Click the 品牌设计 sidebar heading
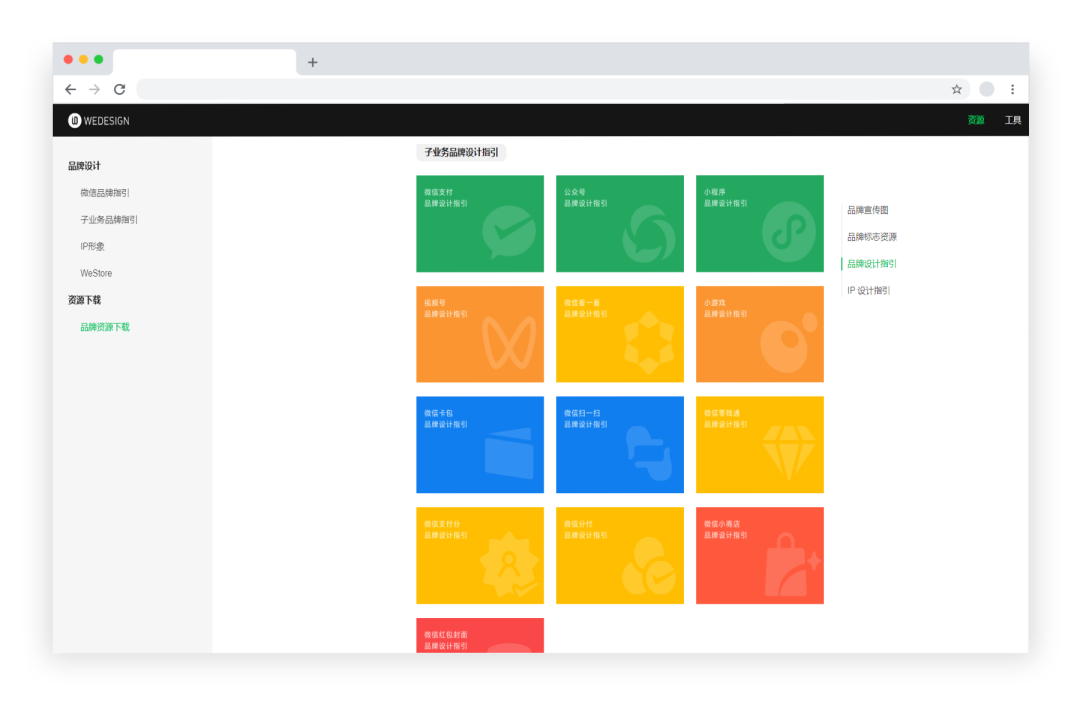The image size is (1080, 720). (84, 166)
